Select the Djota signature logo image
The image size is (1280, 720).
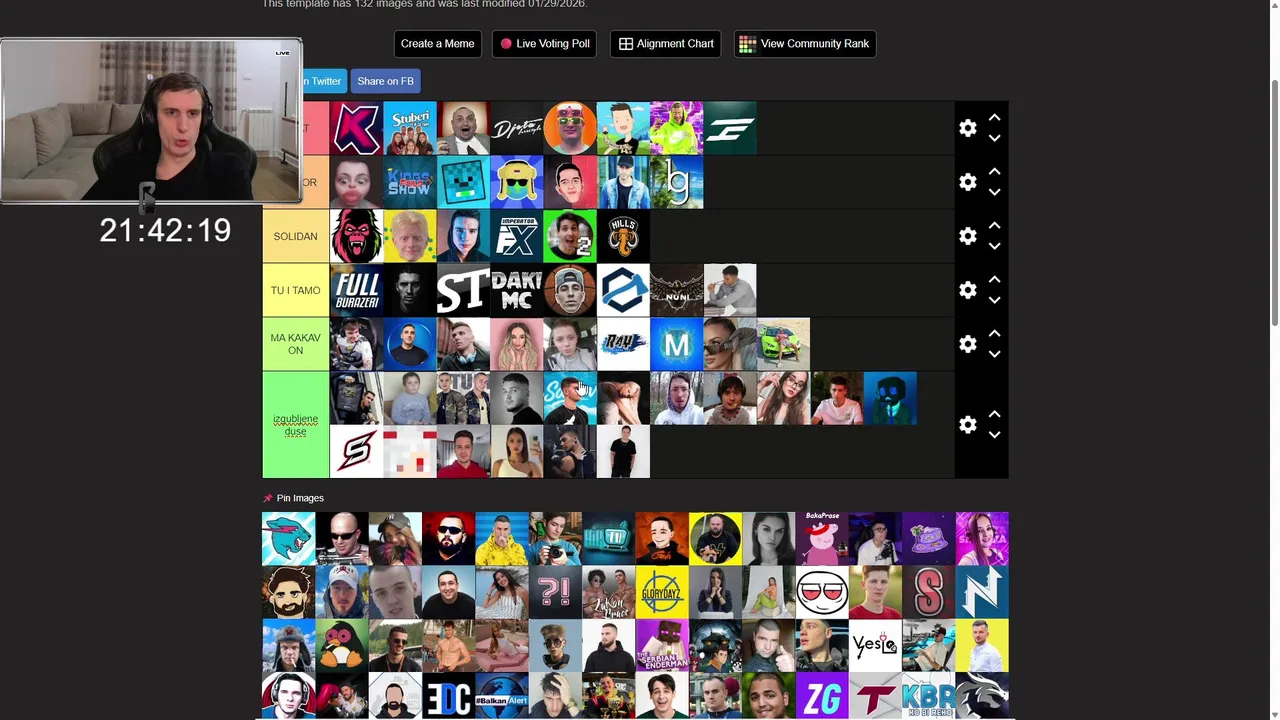pyautogui.click(x=517, y=128)
